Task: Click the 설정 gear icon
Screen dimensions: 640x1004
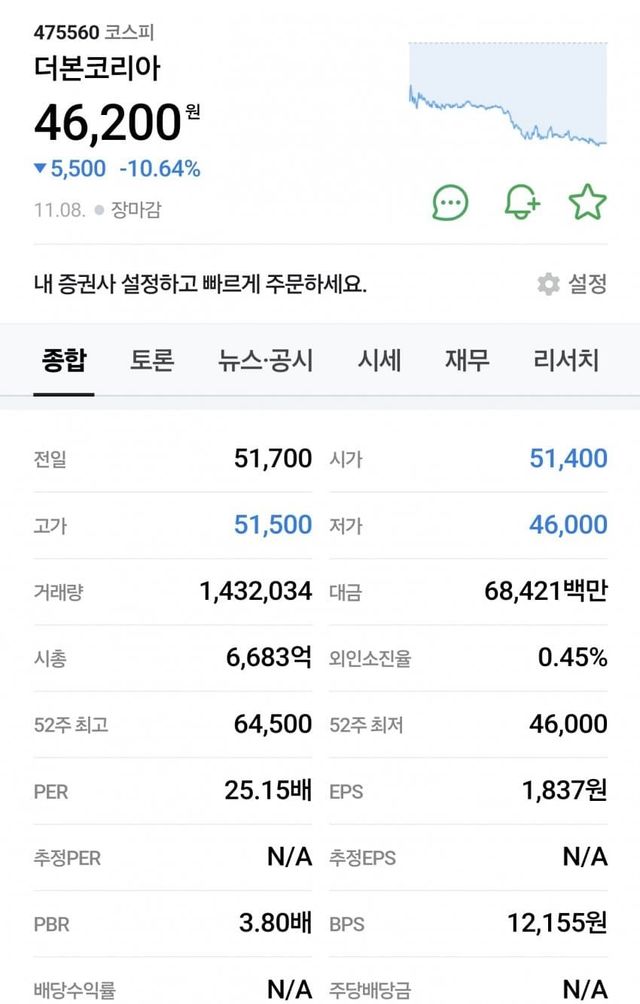Action: (548, 284)
